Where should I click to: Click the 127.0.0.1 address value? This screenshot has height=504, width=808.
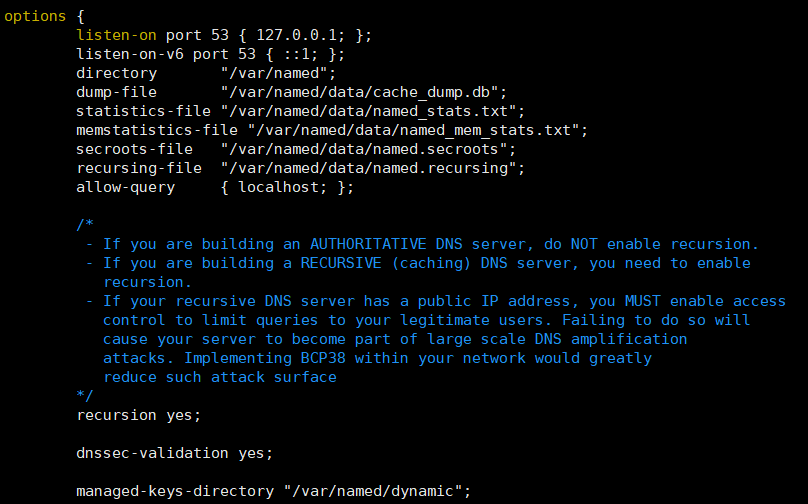(x=296, y=35)
